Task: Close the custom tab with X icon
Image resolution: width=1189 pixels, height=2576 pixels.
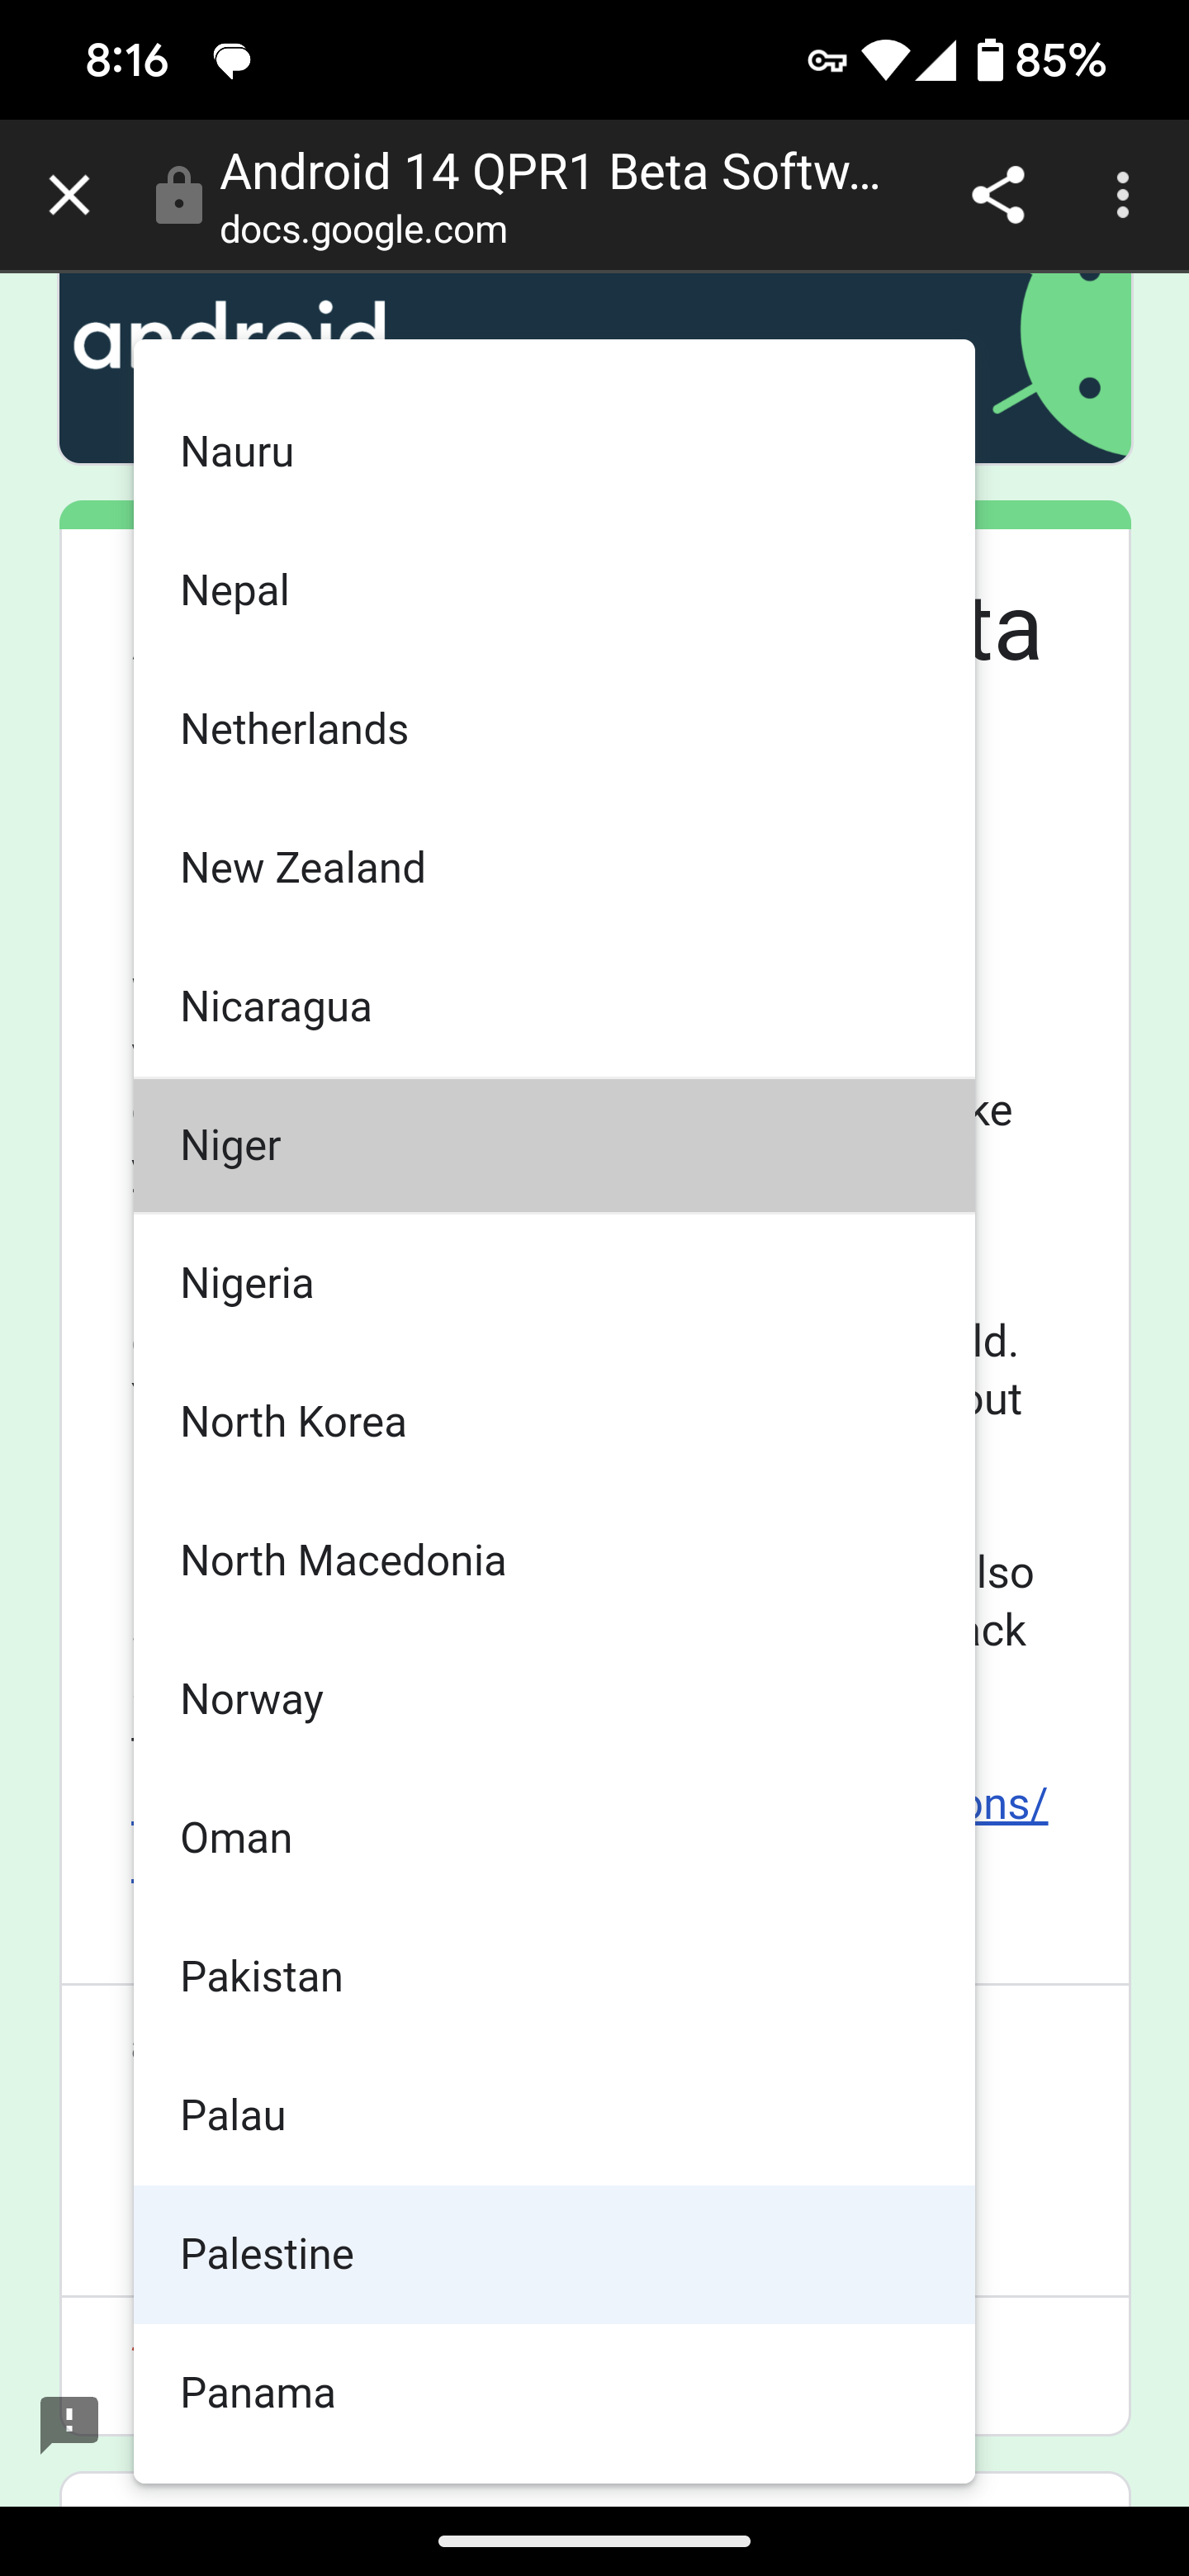Action: click(x=69, y=195)
